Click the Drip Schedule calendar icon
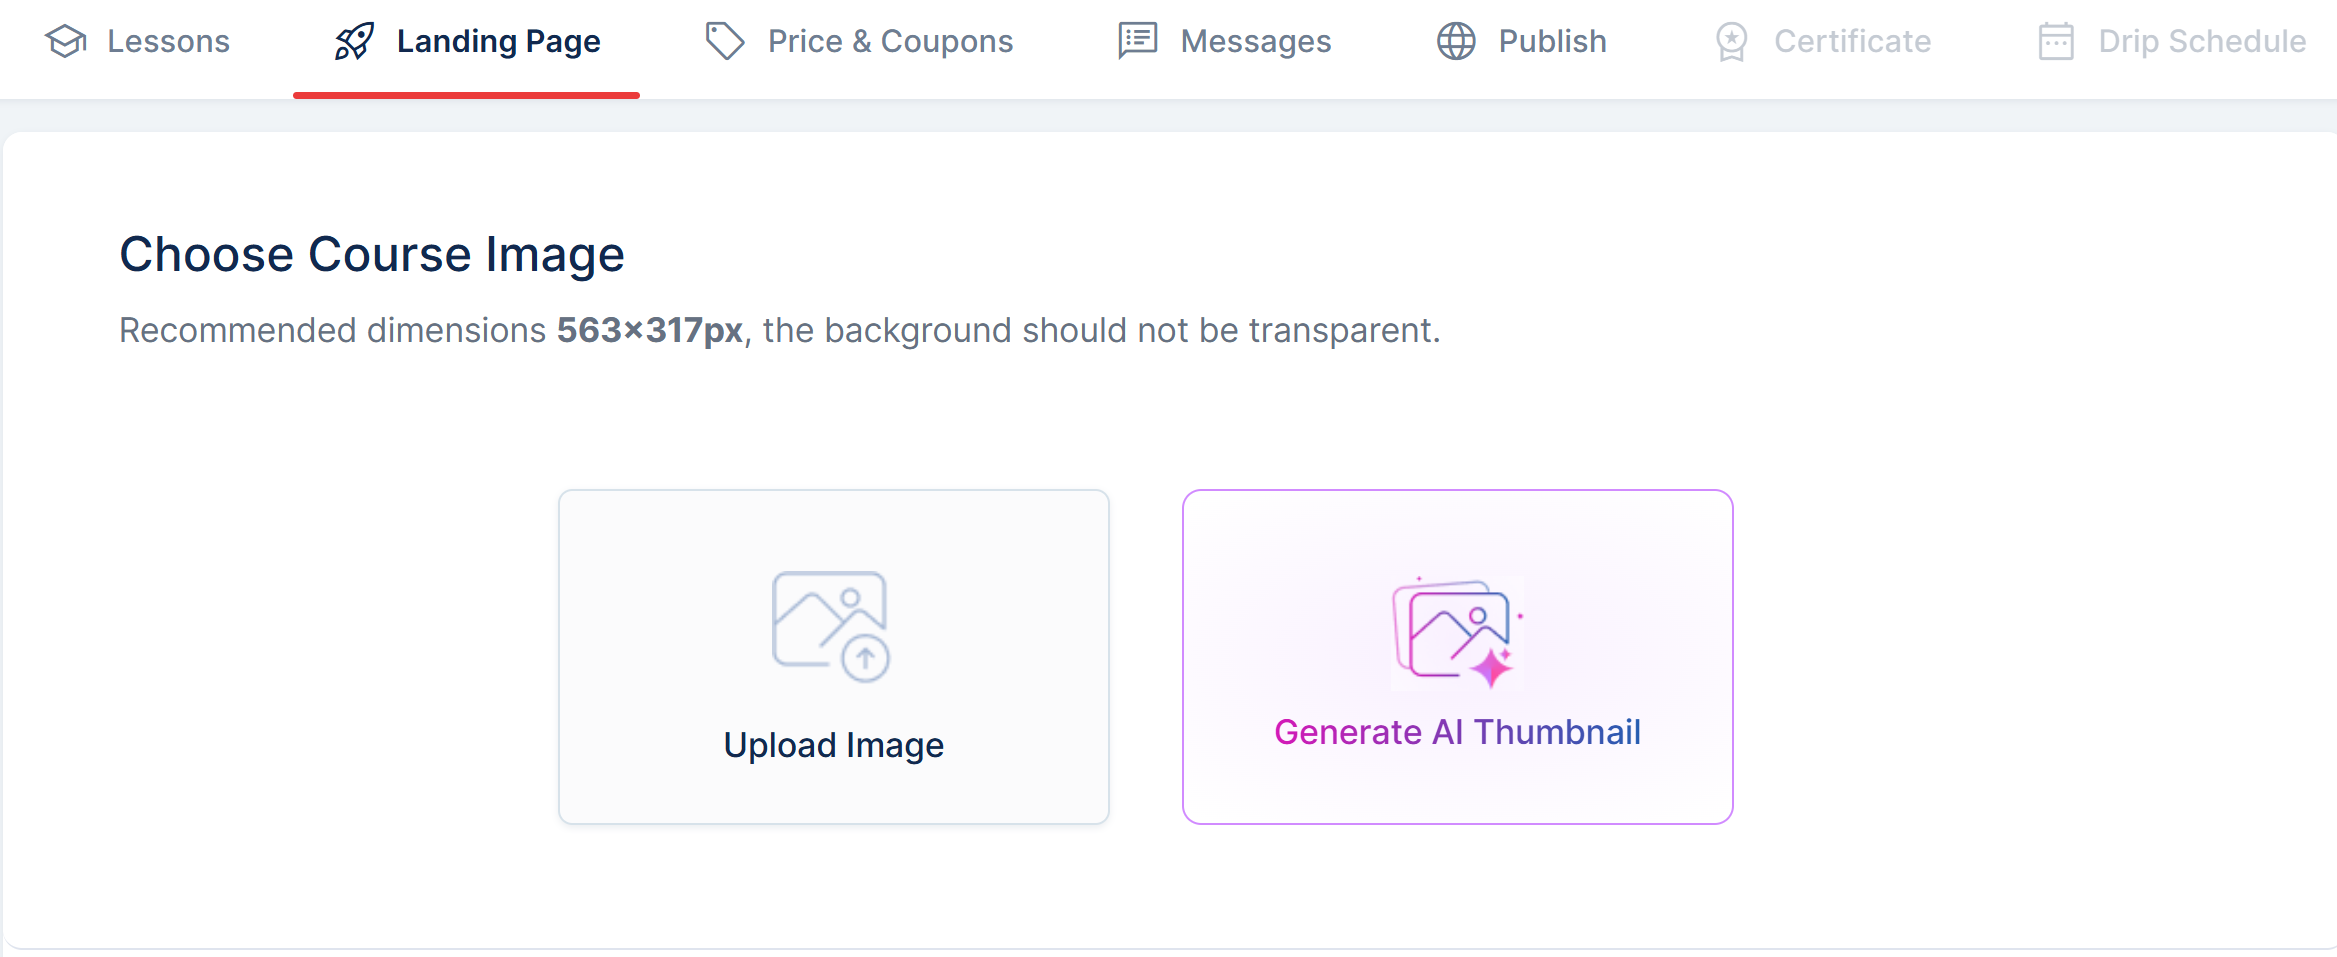Image resolution: width=2337 pixels, height=957 pixels. [2056, 41]
